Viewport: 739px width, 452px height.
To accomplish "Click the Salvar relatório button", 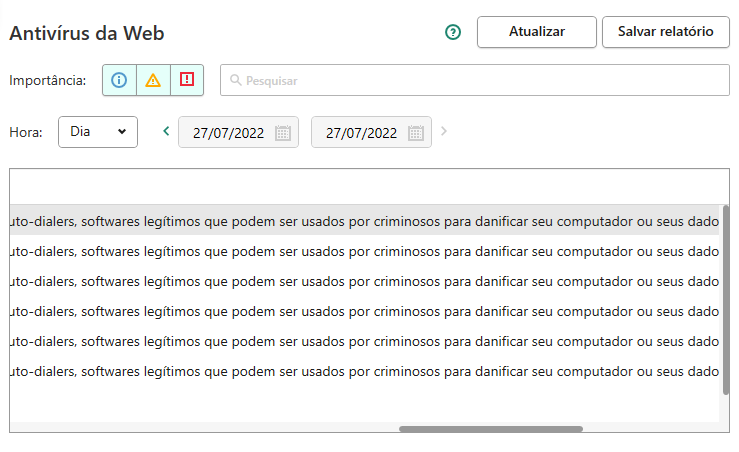I will (665, 32).
